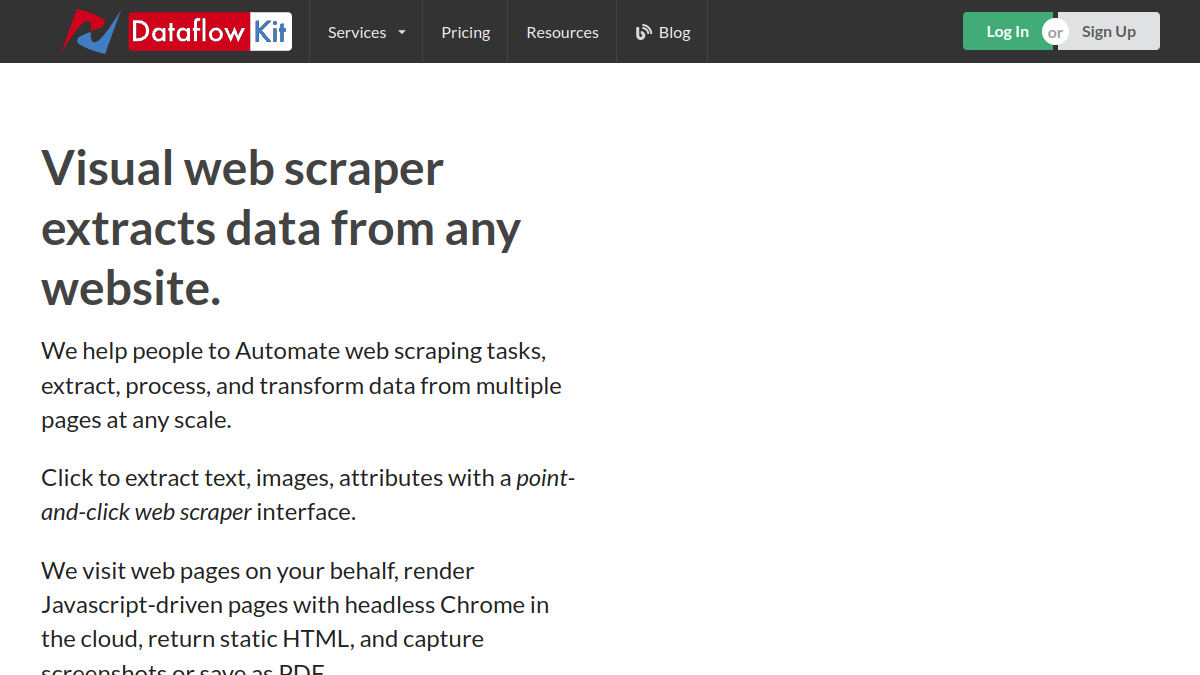Image resolution: width=1200 pixels, height=675 pixels.
Task: Click the Sign Up button
Action: pyautogui.click(x=1109, y=31)
